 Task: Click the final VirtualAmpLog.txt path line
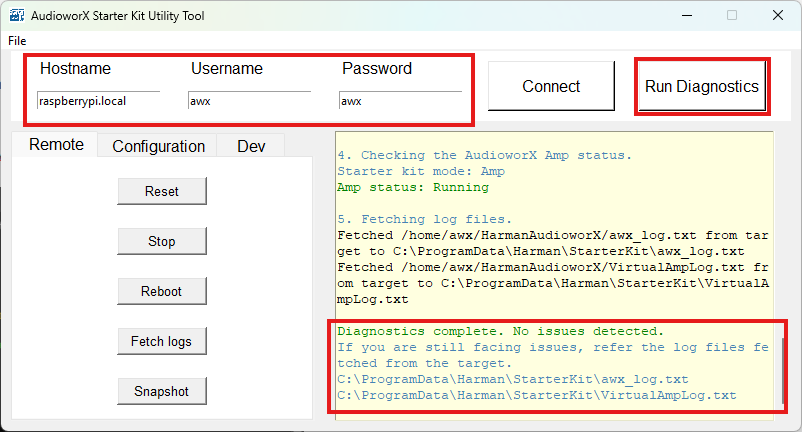coord(537,395)
